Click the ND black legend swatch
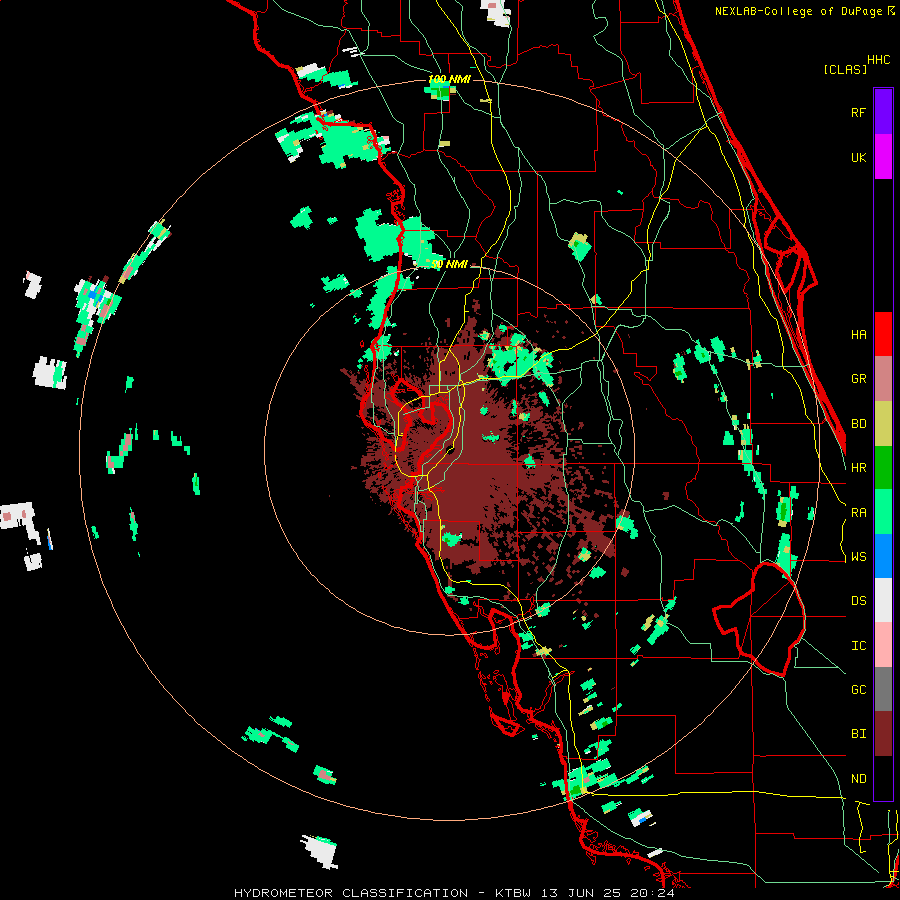The height and width of the screenshot is (900, 900). point(883,778)
